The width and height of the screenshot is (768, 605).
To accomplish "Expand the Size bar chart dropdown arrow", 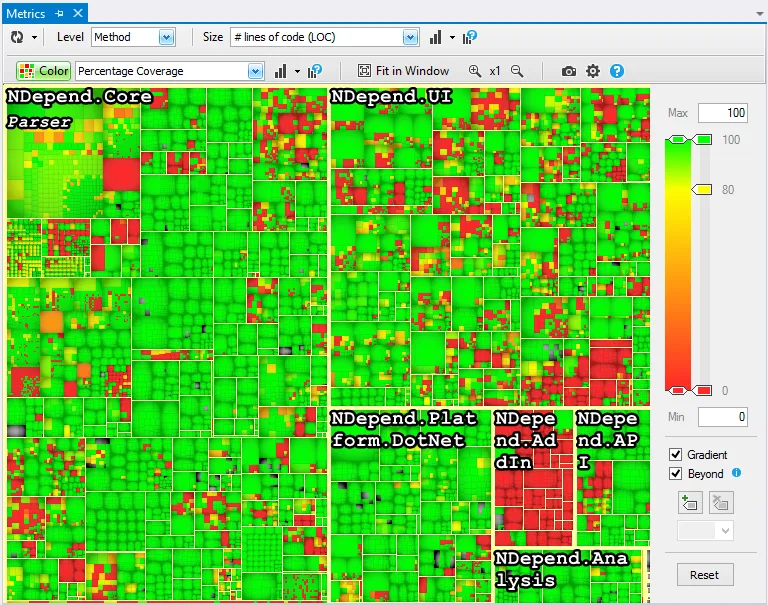I will (x=452, y=37).
